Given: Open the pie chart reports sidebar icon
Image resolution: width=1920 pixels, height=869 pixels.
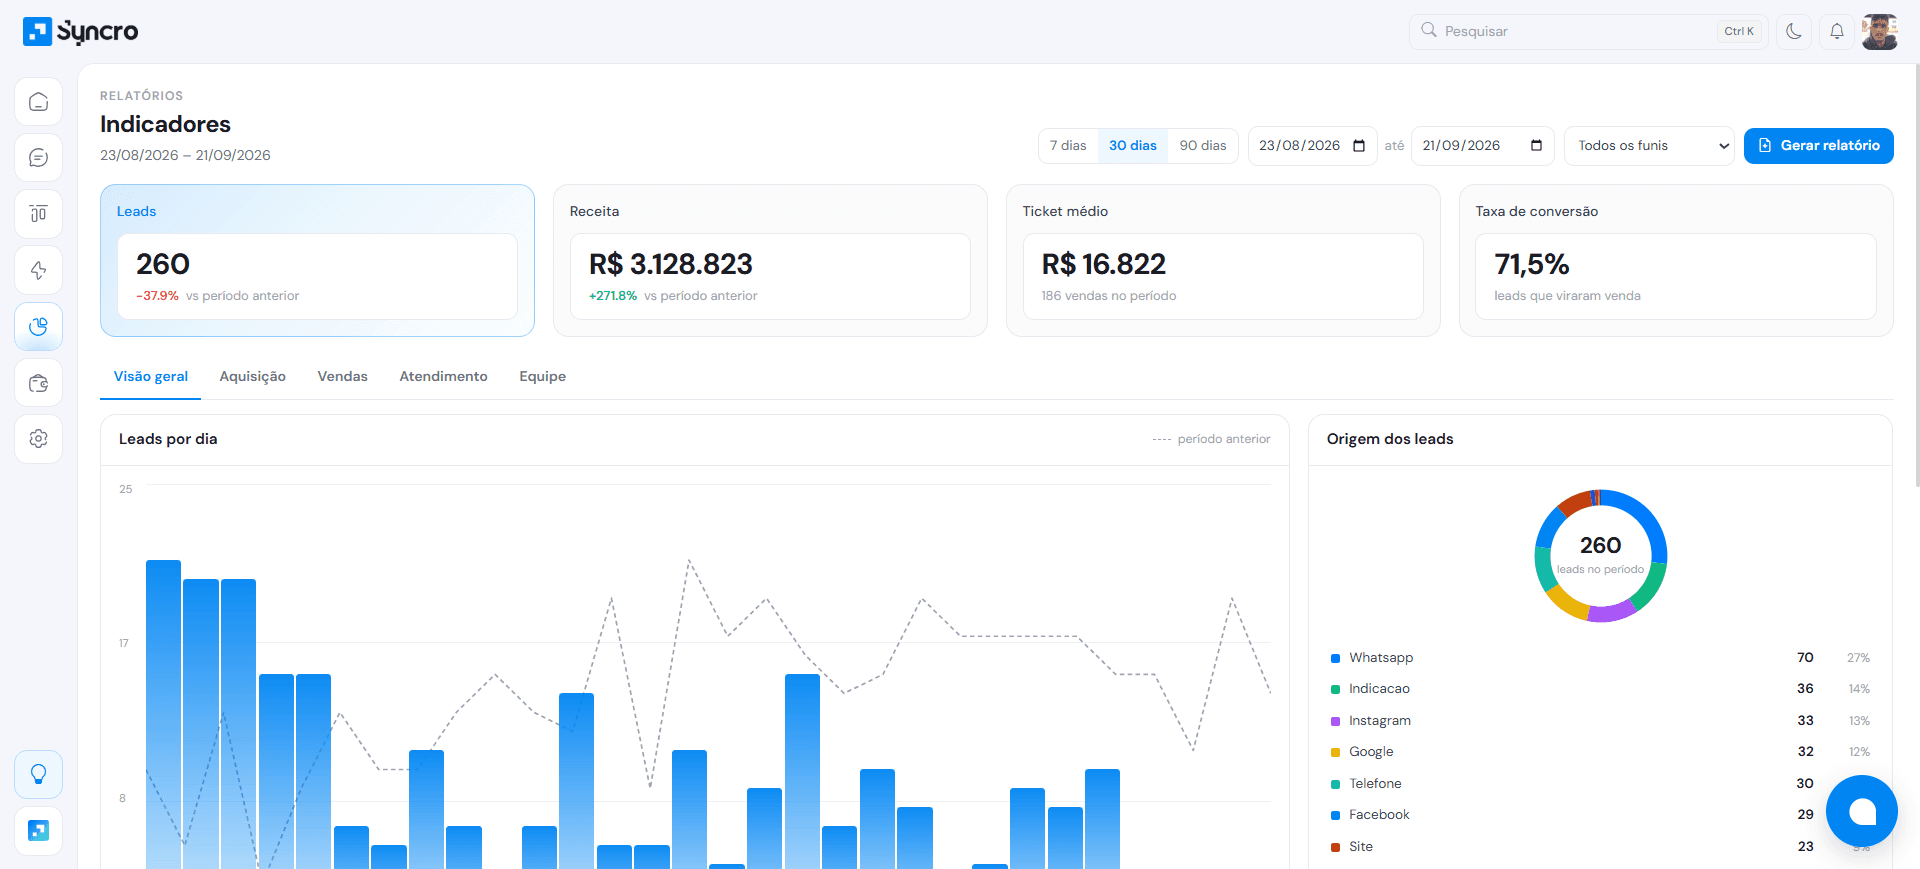Looking at the screenshot, I should click(x=39, y=327).
